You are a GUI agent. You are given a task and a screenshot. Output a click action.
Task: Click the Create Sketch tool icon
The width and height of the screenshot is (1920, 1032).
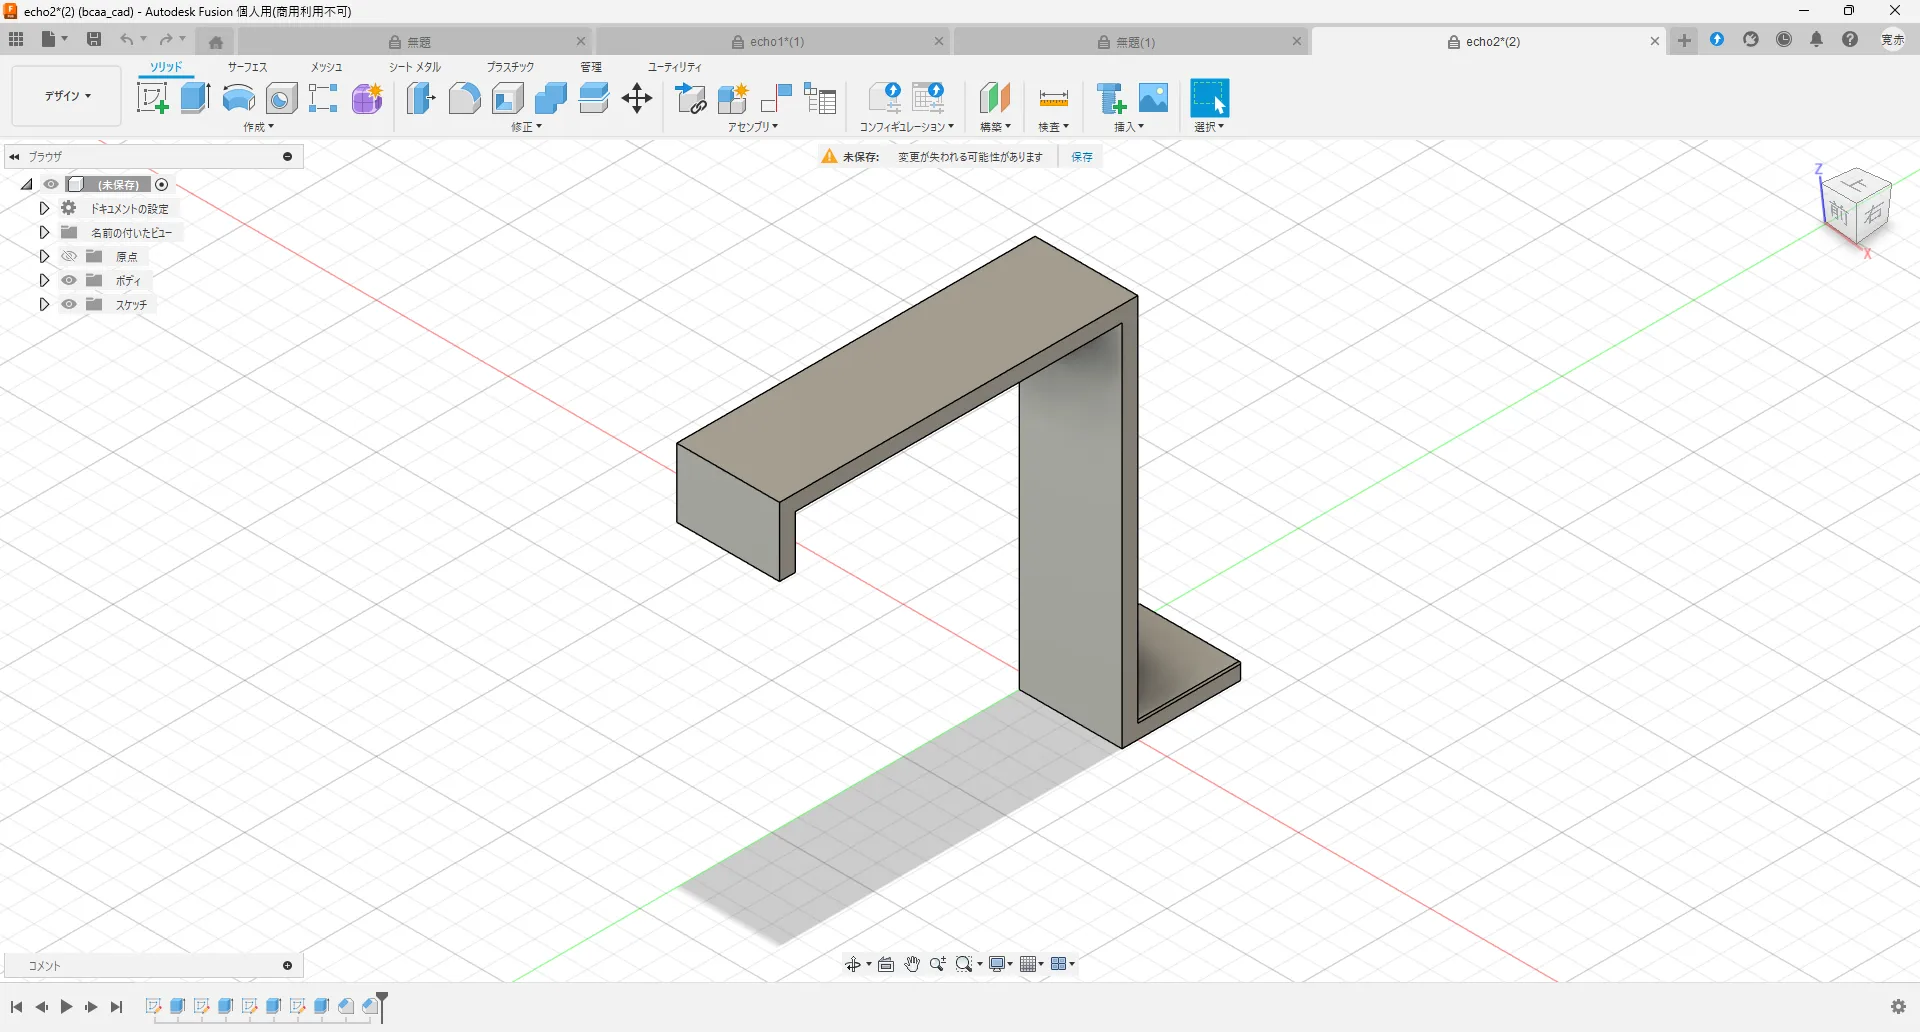click(x=152, y=98)
